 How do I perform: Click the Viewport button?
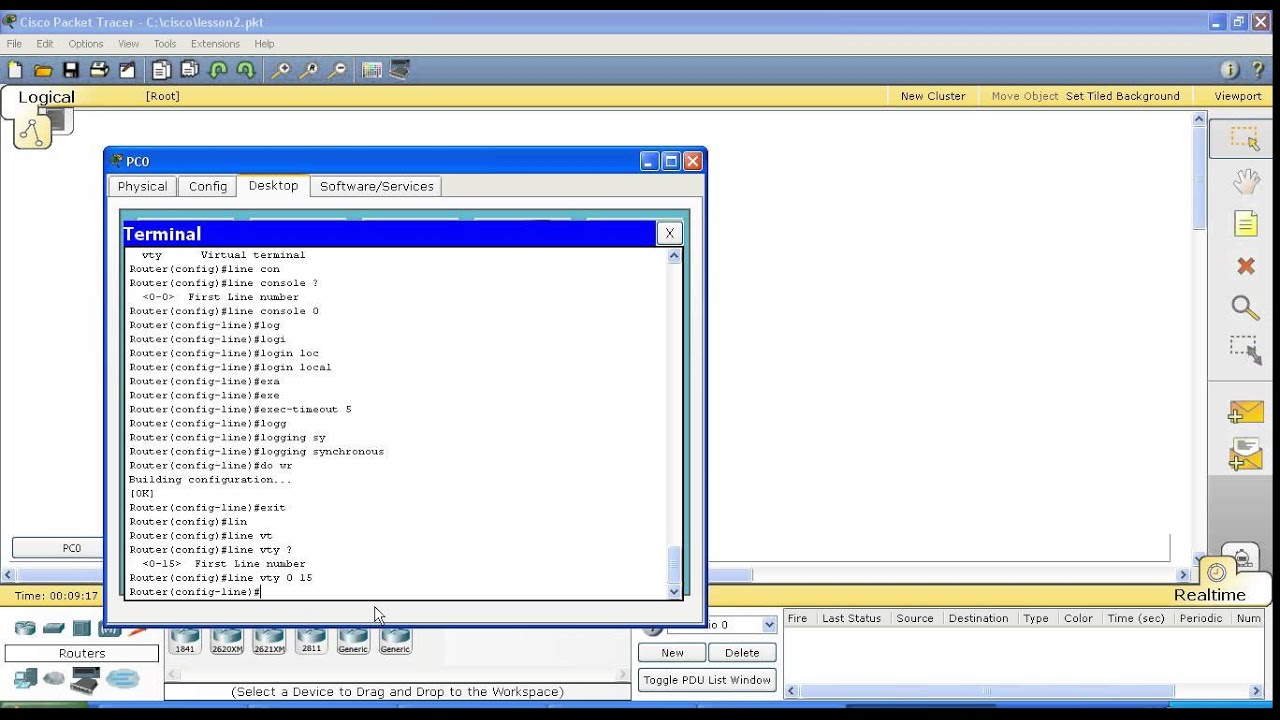[x=1238, y=96]
